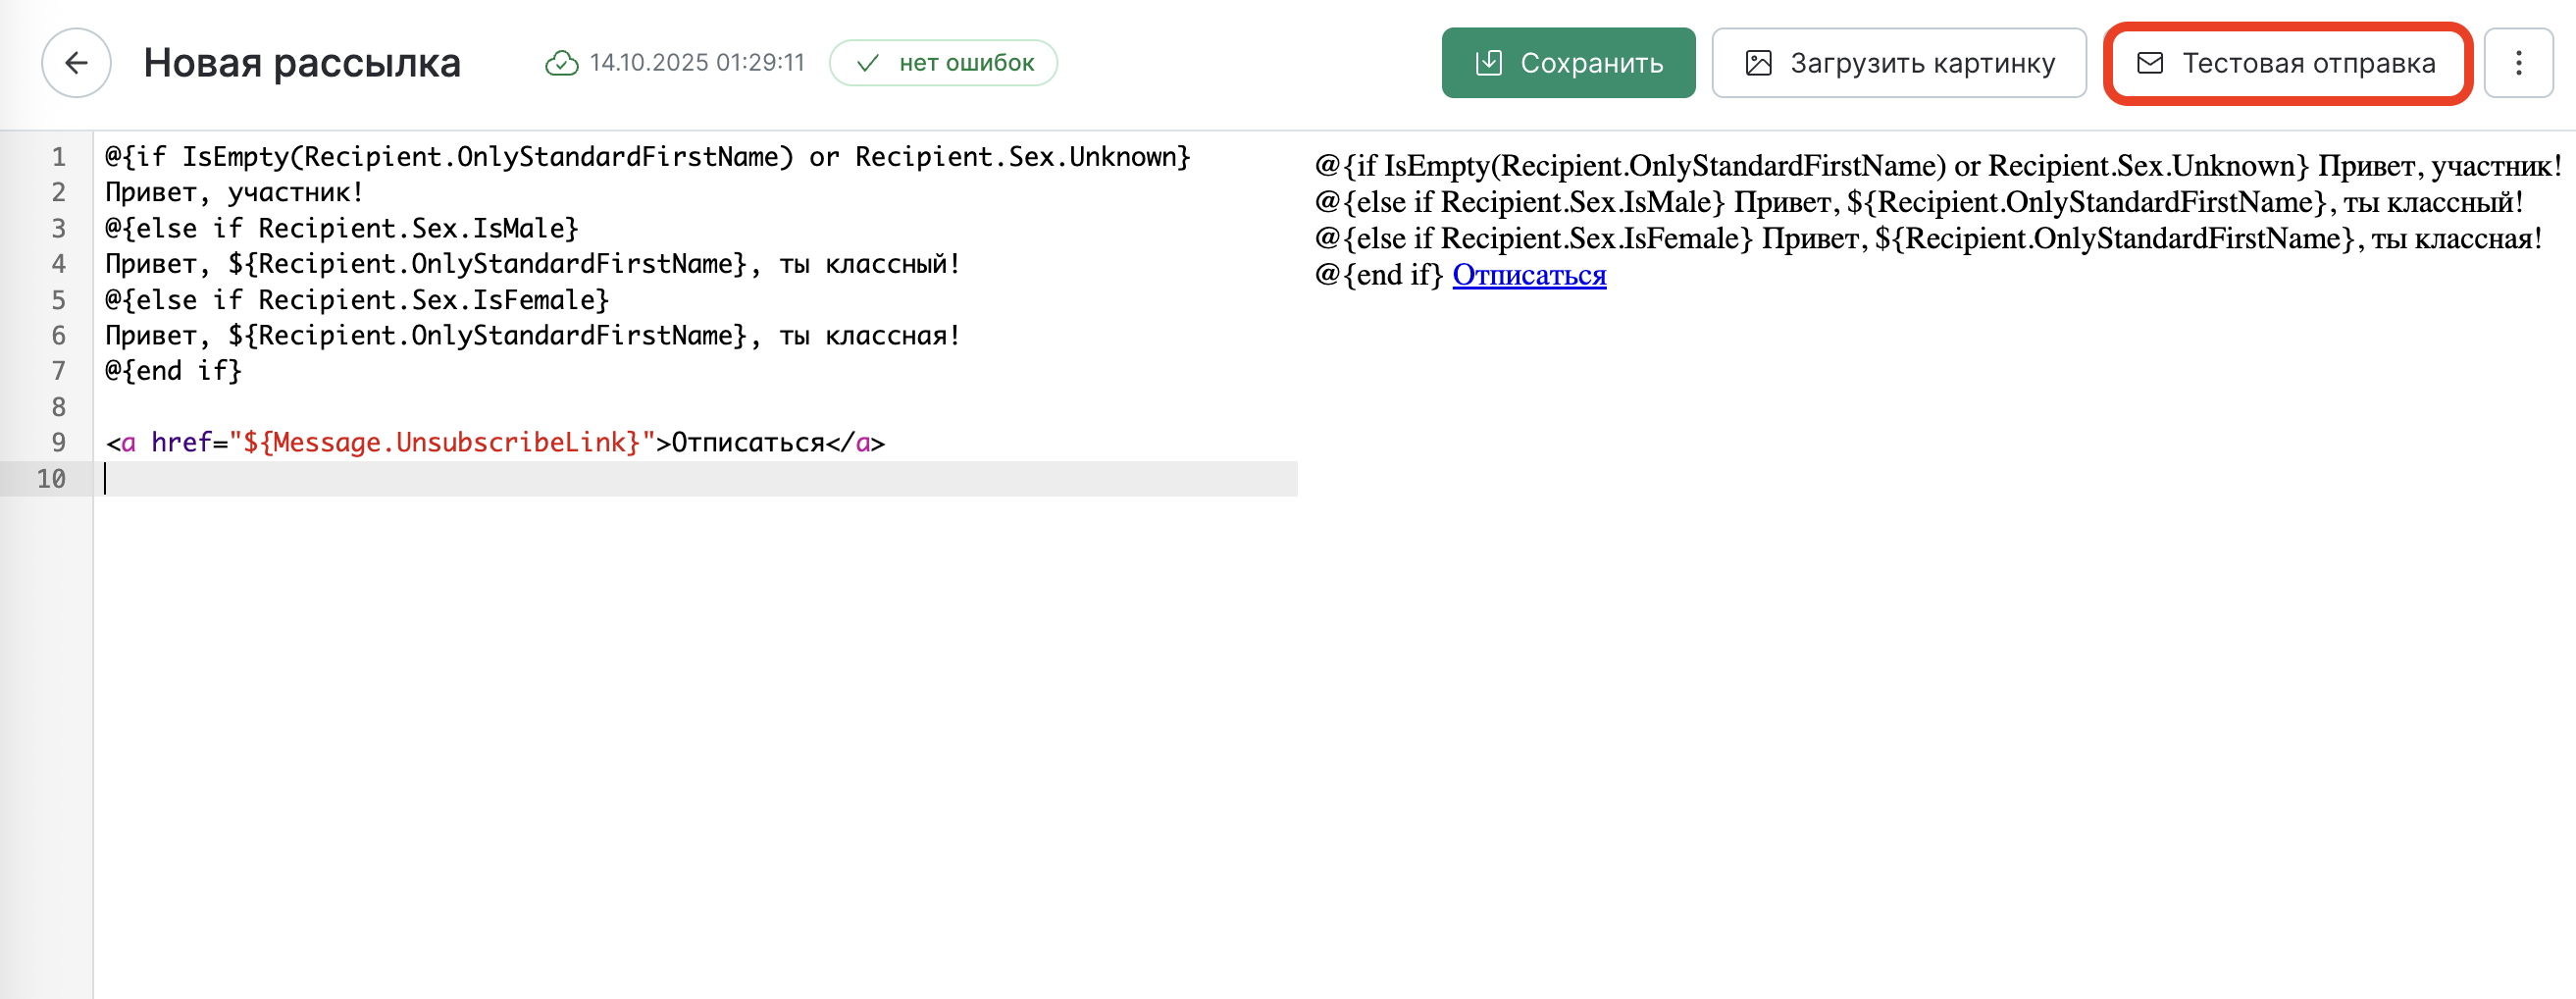Click the envelope icon in Тестовая отправка
This screenshot has width=2576, height=999.
coord(2149,63)
